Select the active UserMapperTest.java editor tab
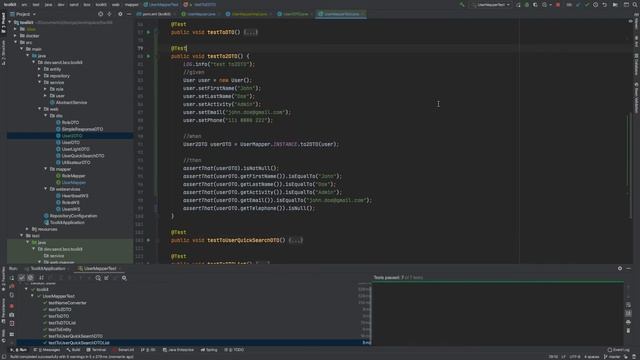Image resolution: width=640 pixels, height=360 pixels. [341, 14]
